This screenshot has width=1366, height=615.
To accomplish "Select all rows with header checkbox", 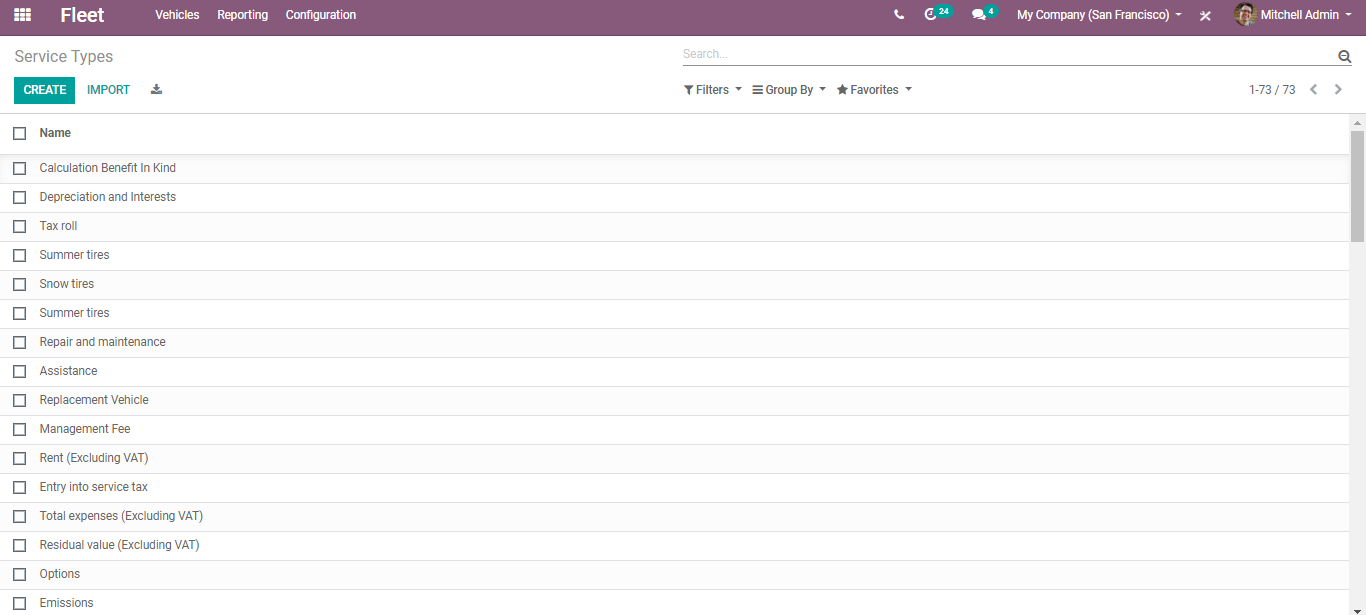I will 19,133.
